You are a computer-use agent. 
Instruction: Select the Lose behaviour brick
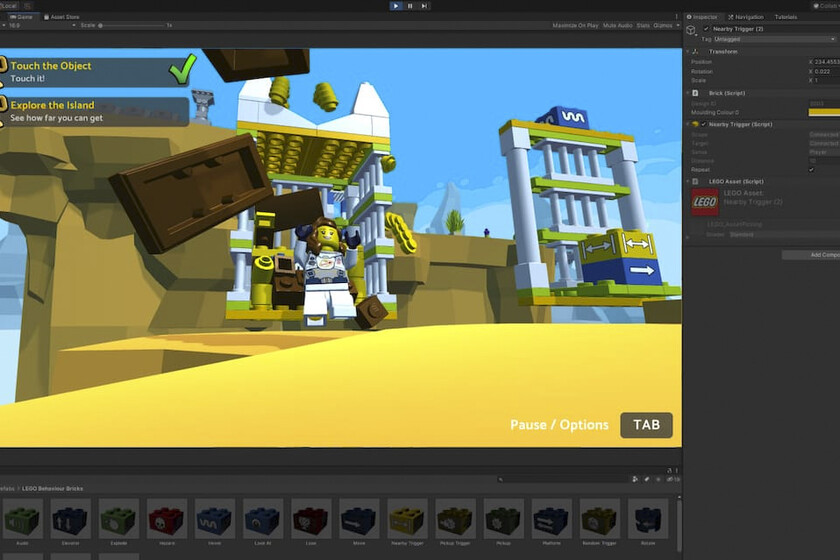pos(311,519)
